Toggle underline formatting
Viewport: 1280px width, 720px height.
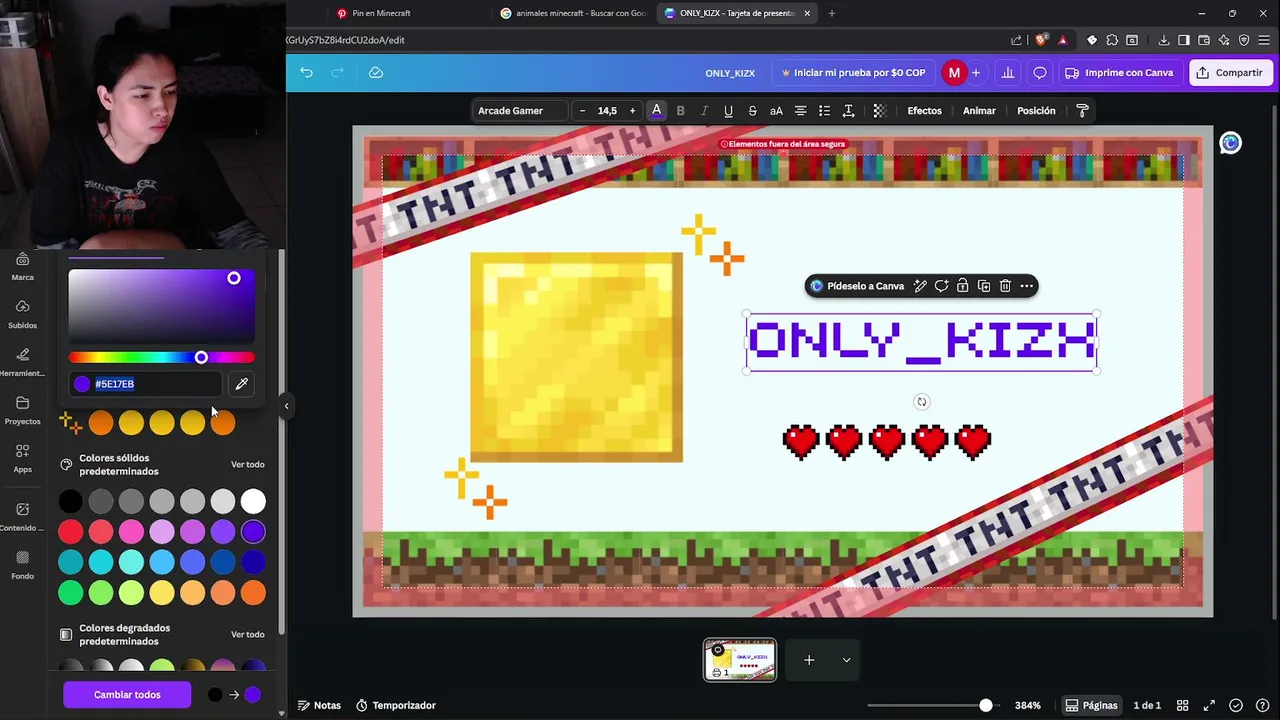click(x=728, y=111)
